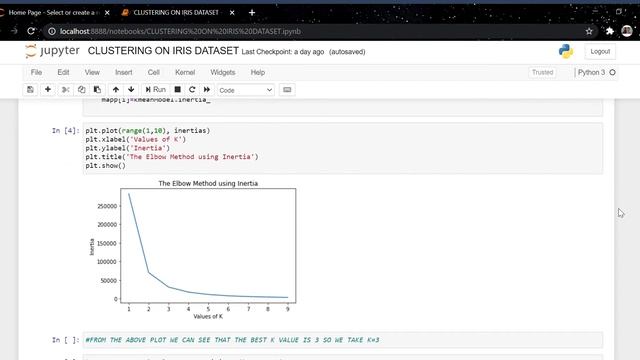Bookmark this page with star icon
640x360 pixels.
coord(589,31)
